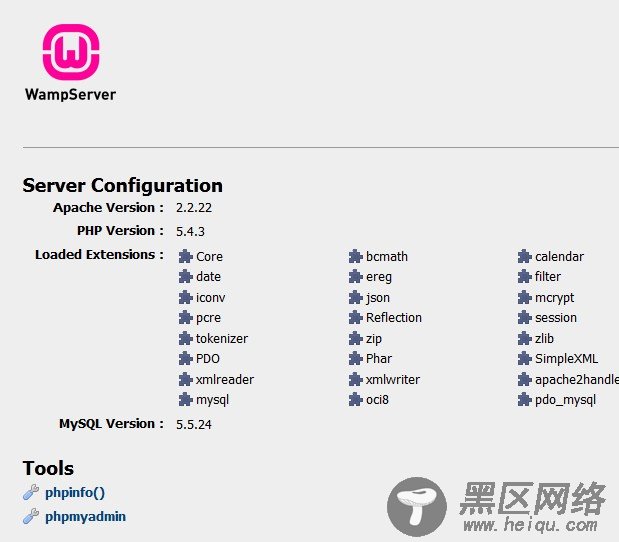Click the puzzle icon beside Reflection
The image size is (619, 542).
click(355, 317)
